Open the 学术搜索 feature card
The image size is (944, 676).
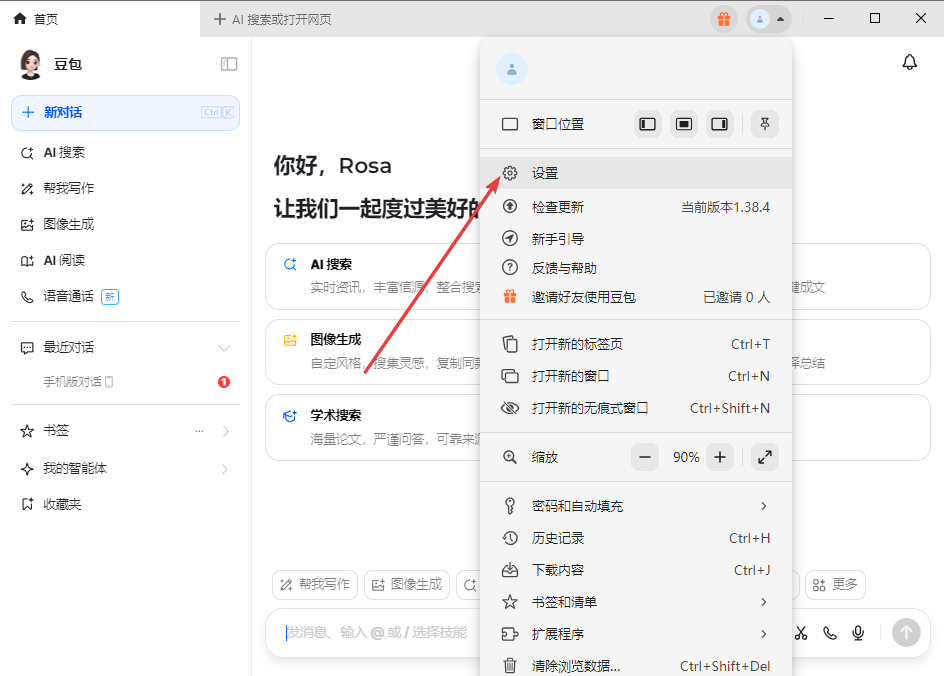coord(373,427)
